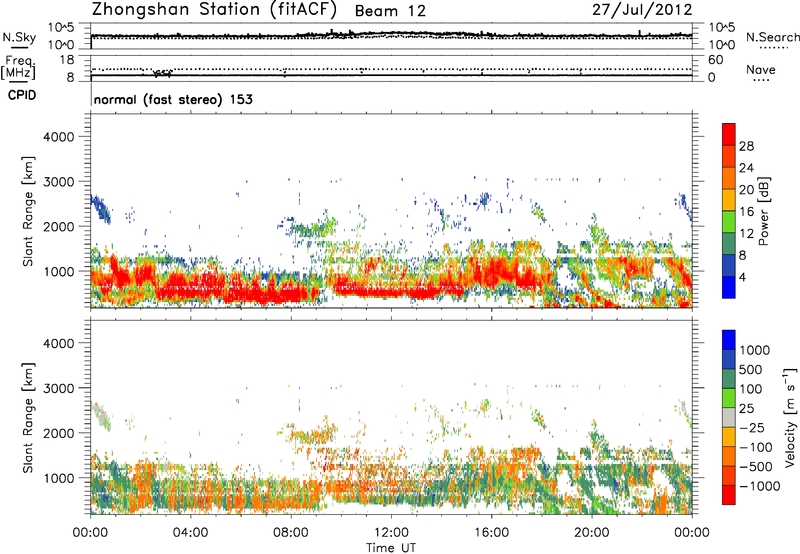Click 'normal (fast stereo) 153' text
800x554 pixels.
(173, 99)
